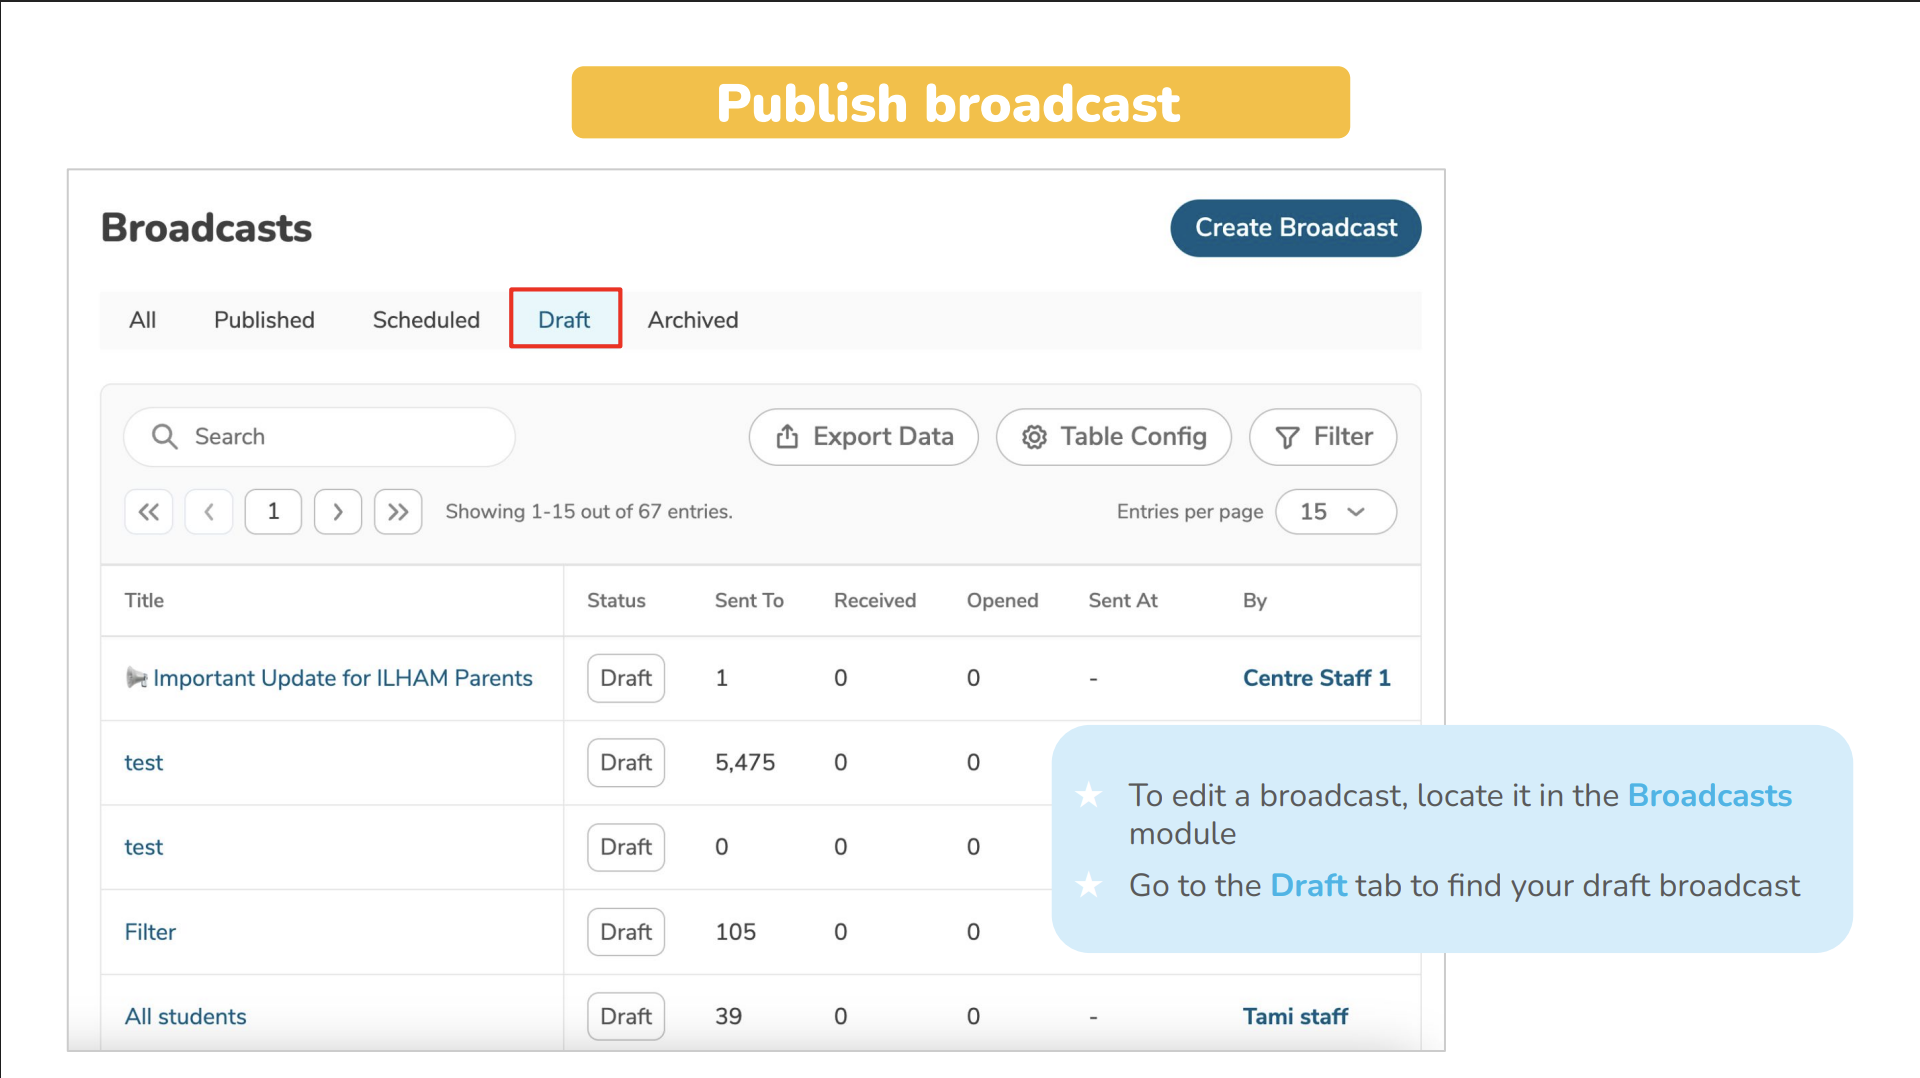
Task: Expand the Entries per page dropdown
Action: tap(1335, 512)
